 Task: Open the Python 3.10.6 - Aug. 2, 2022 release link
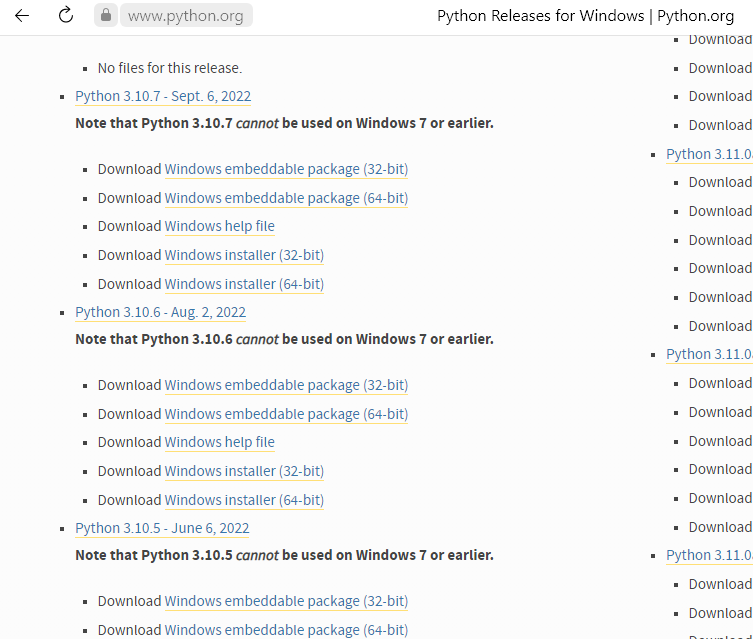pyautogui.click(x=160, y=312)
